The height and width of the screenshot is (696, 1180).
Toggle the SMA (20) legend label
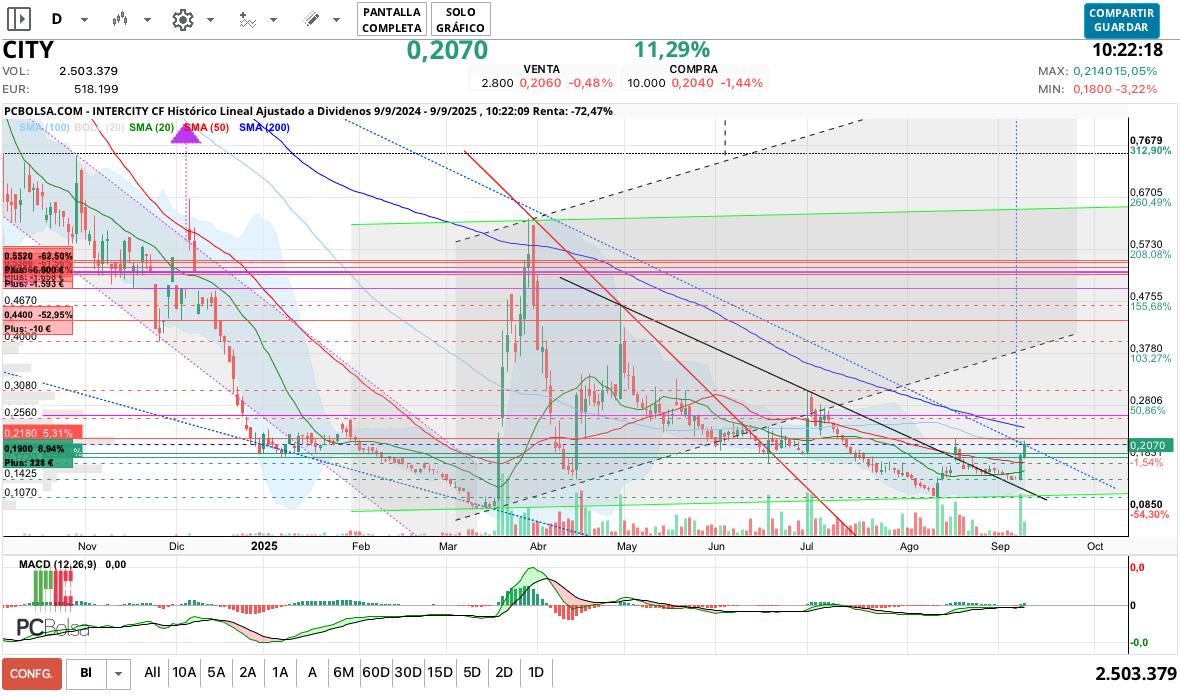(151, 127)
